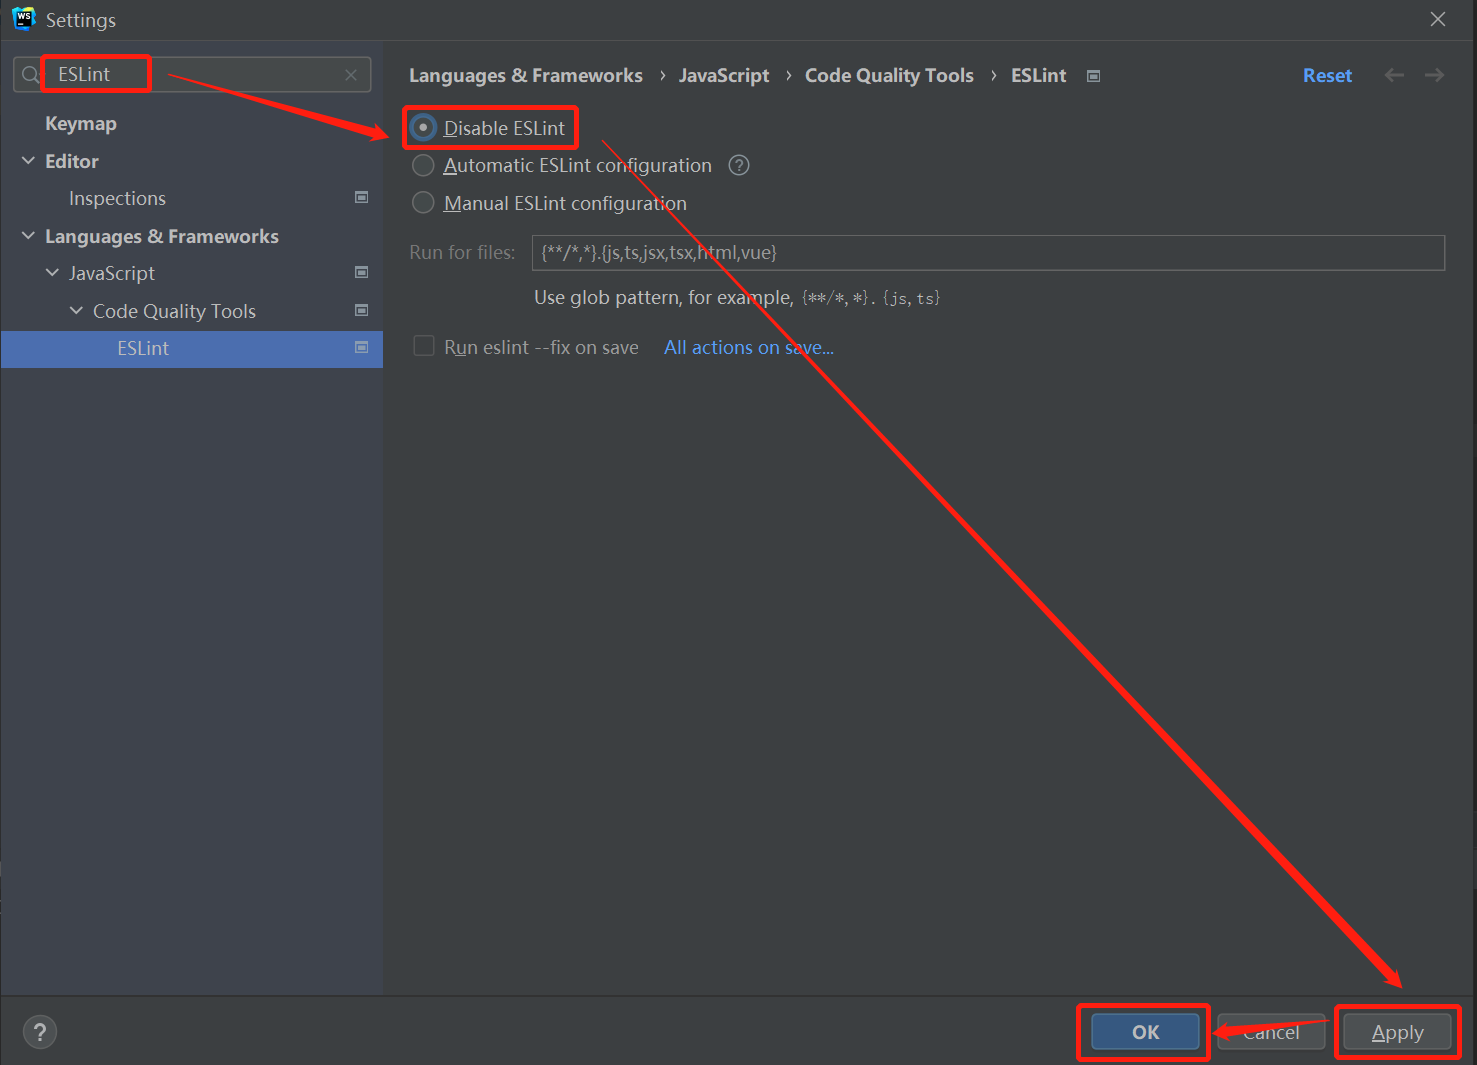Viewport: 1477px width, 1065px height.
Task: Click the settings icon beside the ESLint breadcrumb
Action: (x=1093, y=75)
